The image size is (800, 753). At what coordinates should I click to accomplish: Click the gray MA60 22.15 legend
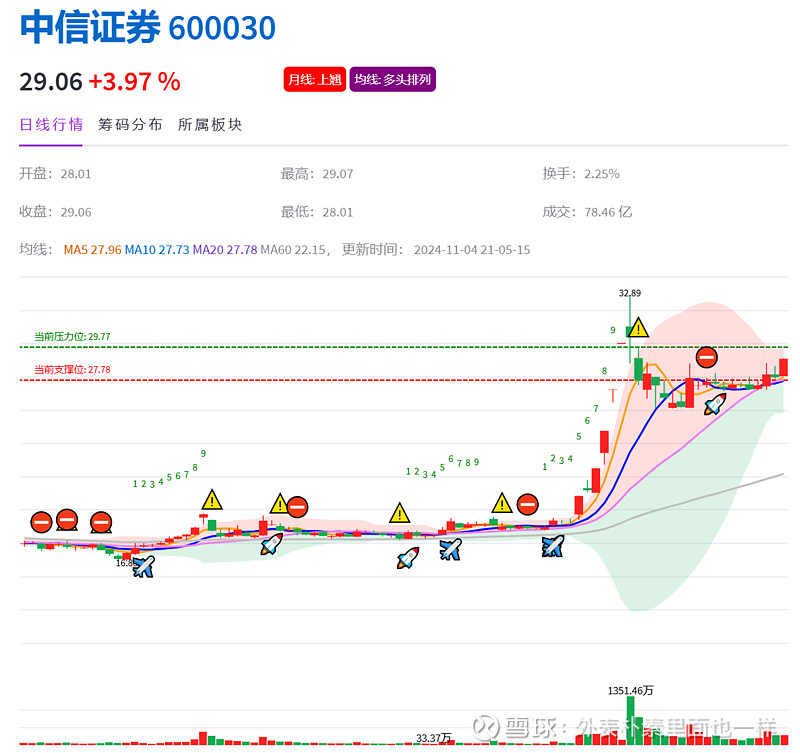click(293, 249)
